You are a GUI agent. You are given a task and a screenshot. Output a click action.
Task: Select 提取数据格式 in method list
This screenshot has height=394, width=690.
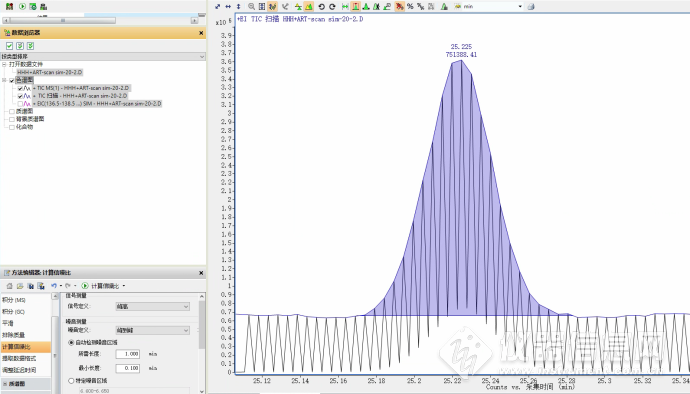tap(19, 358)
